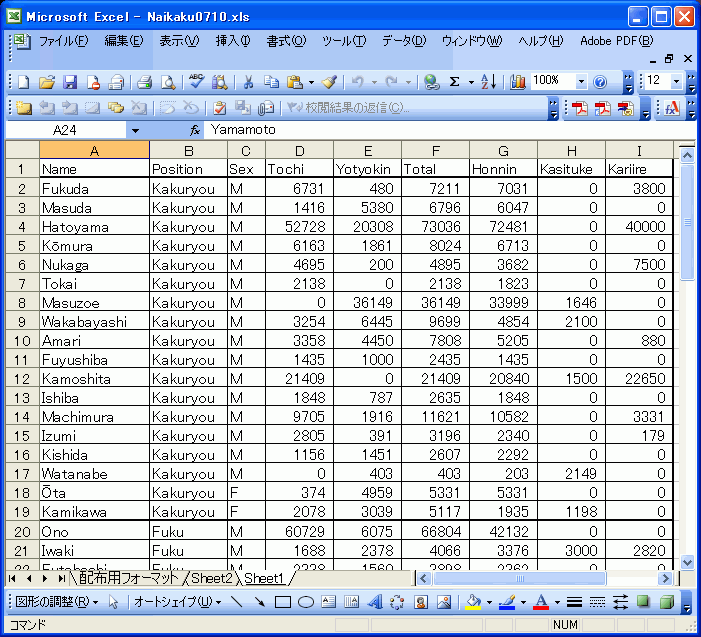Select the Rectangle drawing tool

[283, 602]
